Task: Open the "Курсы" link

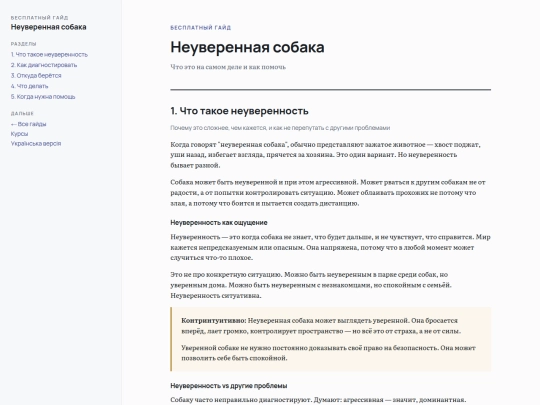Action: tap(19, 134)
